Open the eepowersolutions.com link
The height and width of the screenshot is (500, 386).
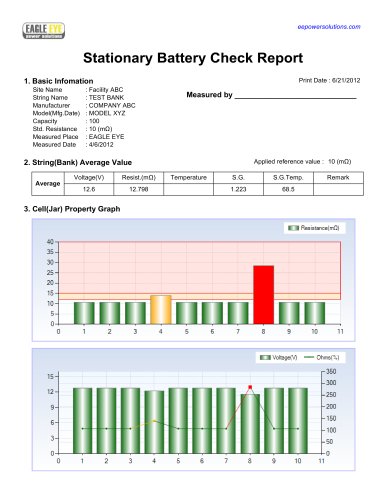coord(329,27)
